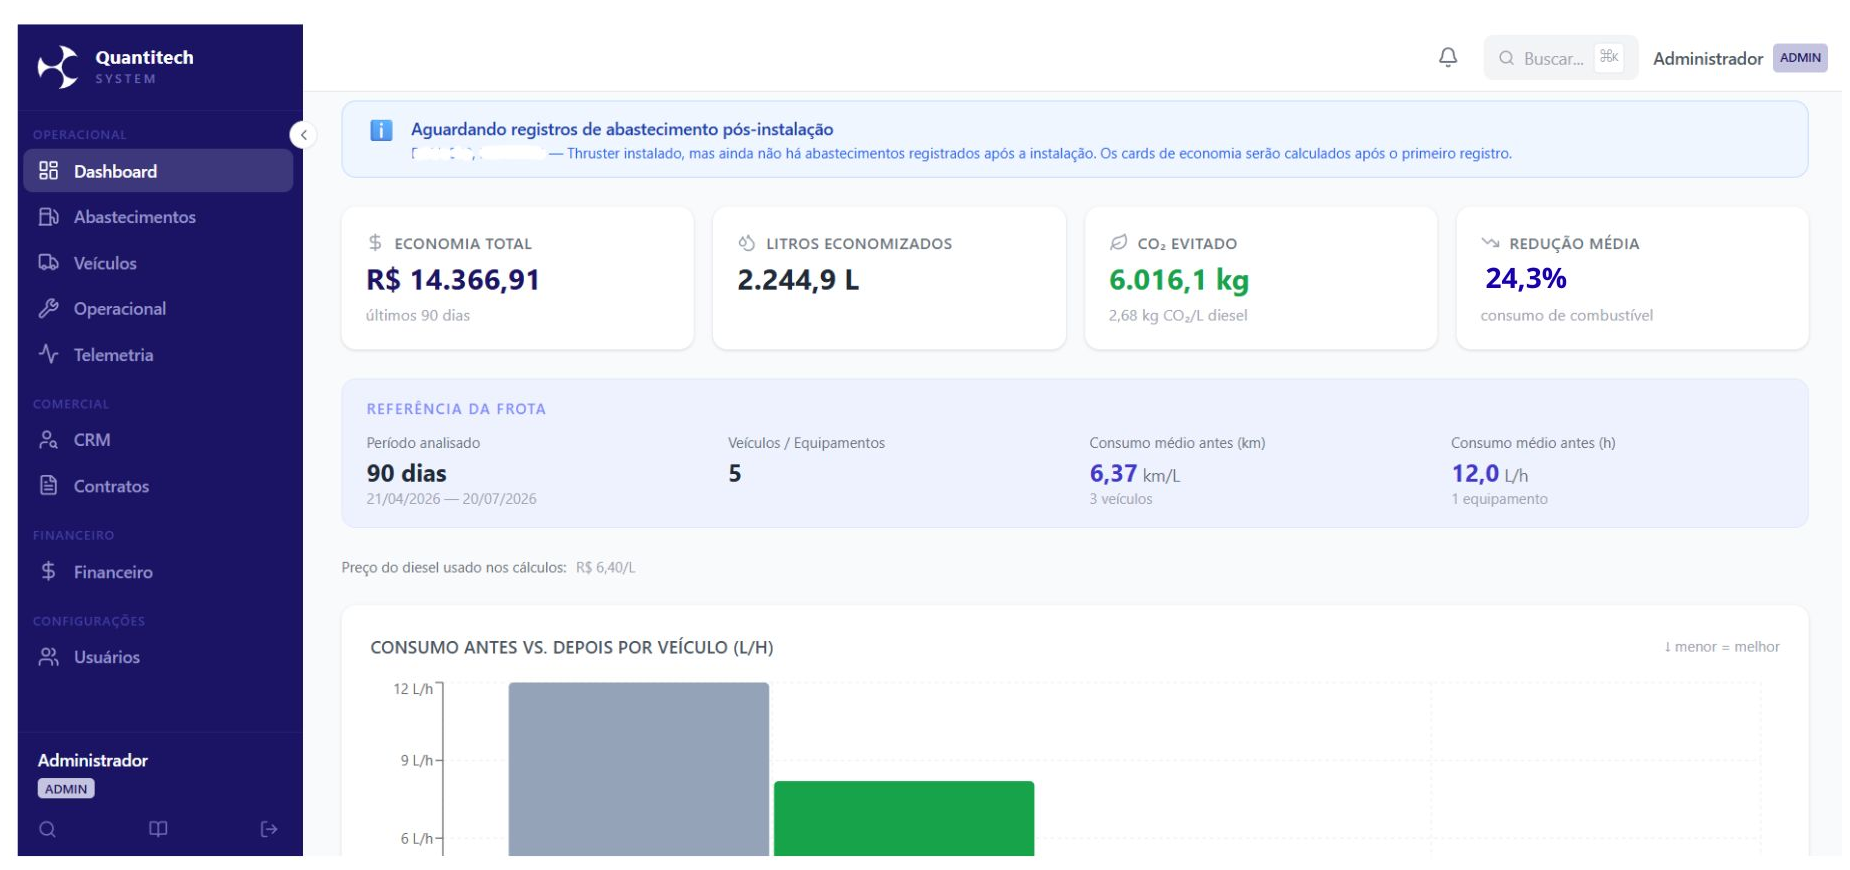Focus the Buscar search field
Image resolution: width=1850 pixels, height=870 pixels.
click(1560, 58)
